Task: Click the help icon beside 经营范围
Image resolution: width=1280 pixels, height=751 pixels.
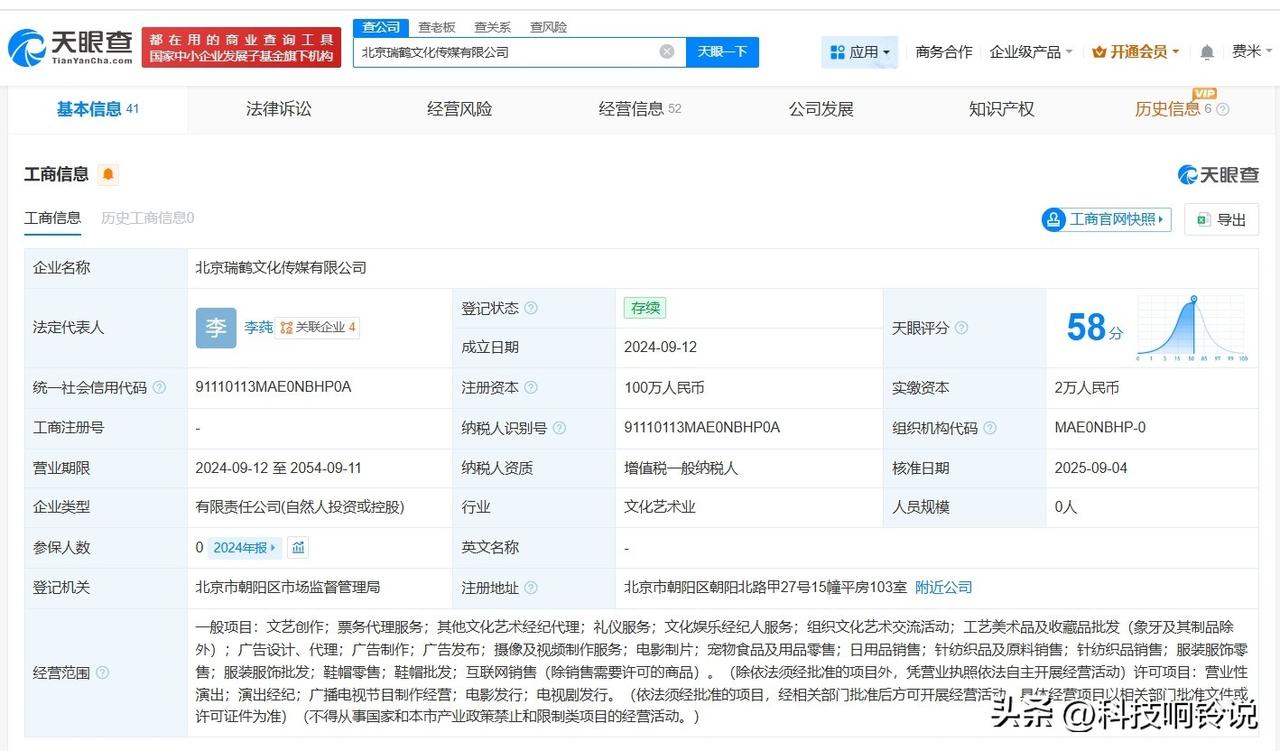Action: [102, 673]
